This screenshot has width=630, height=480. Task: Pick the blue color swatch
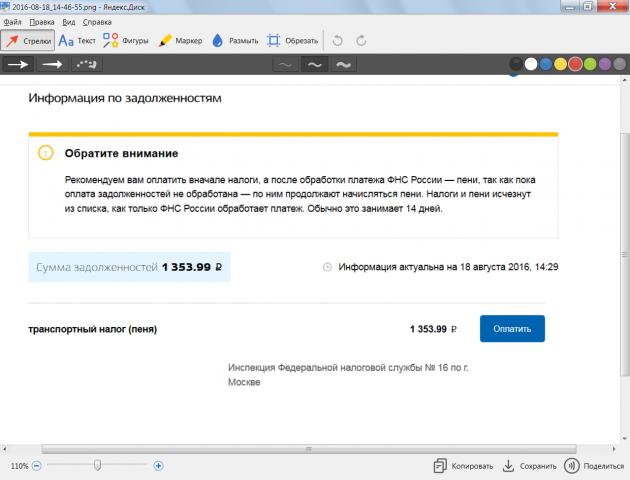pos(546,64)
